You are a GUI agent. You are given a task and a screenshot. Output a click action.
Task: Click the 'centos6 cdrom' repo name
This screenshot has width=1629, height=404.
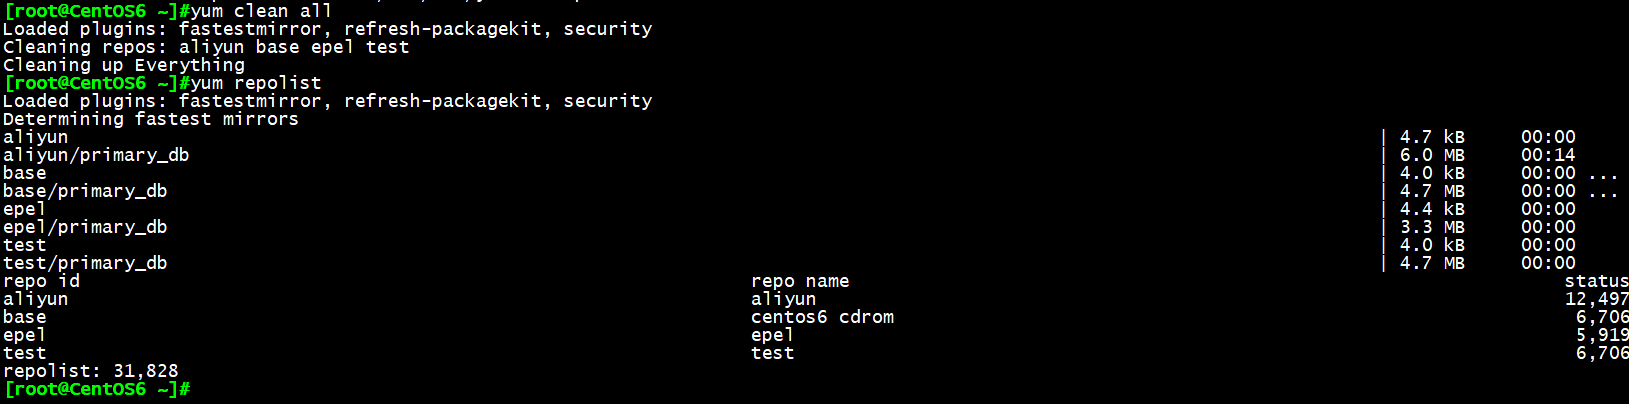(x=823, y=317)
